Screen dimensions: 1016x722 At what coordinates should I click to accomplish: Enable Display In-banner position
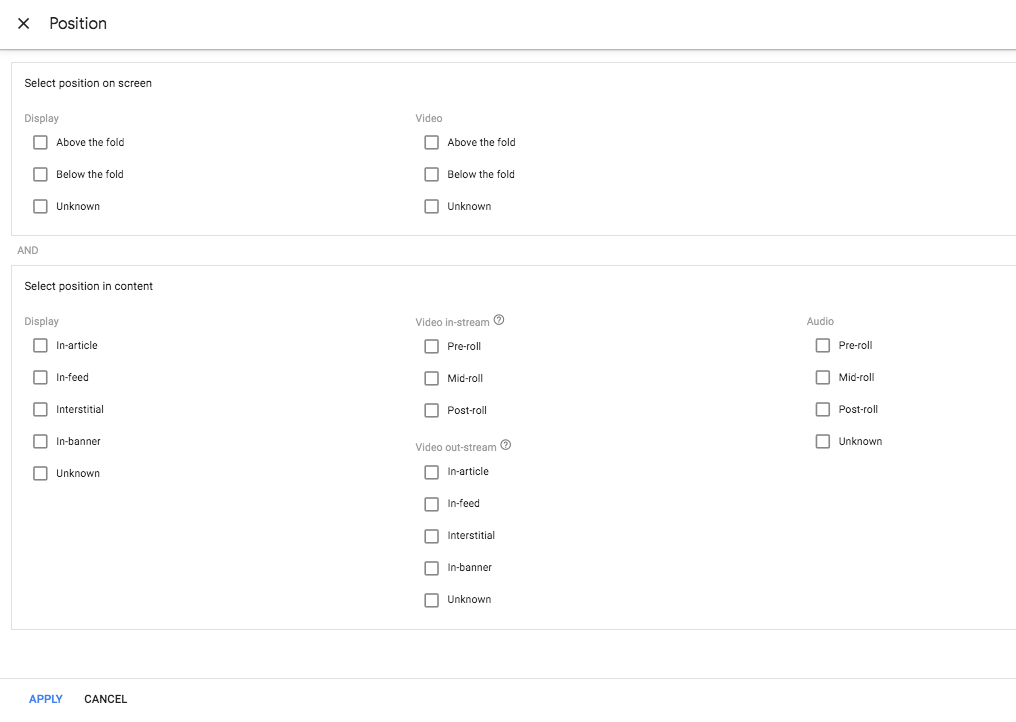tap(40, 441)
